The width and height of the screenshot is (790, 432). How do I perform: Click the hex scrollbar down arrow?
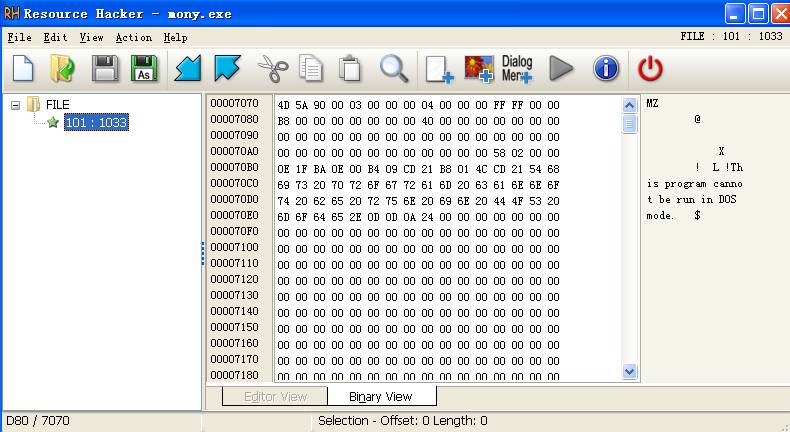click(x=629, y=372)
